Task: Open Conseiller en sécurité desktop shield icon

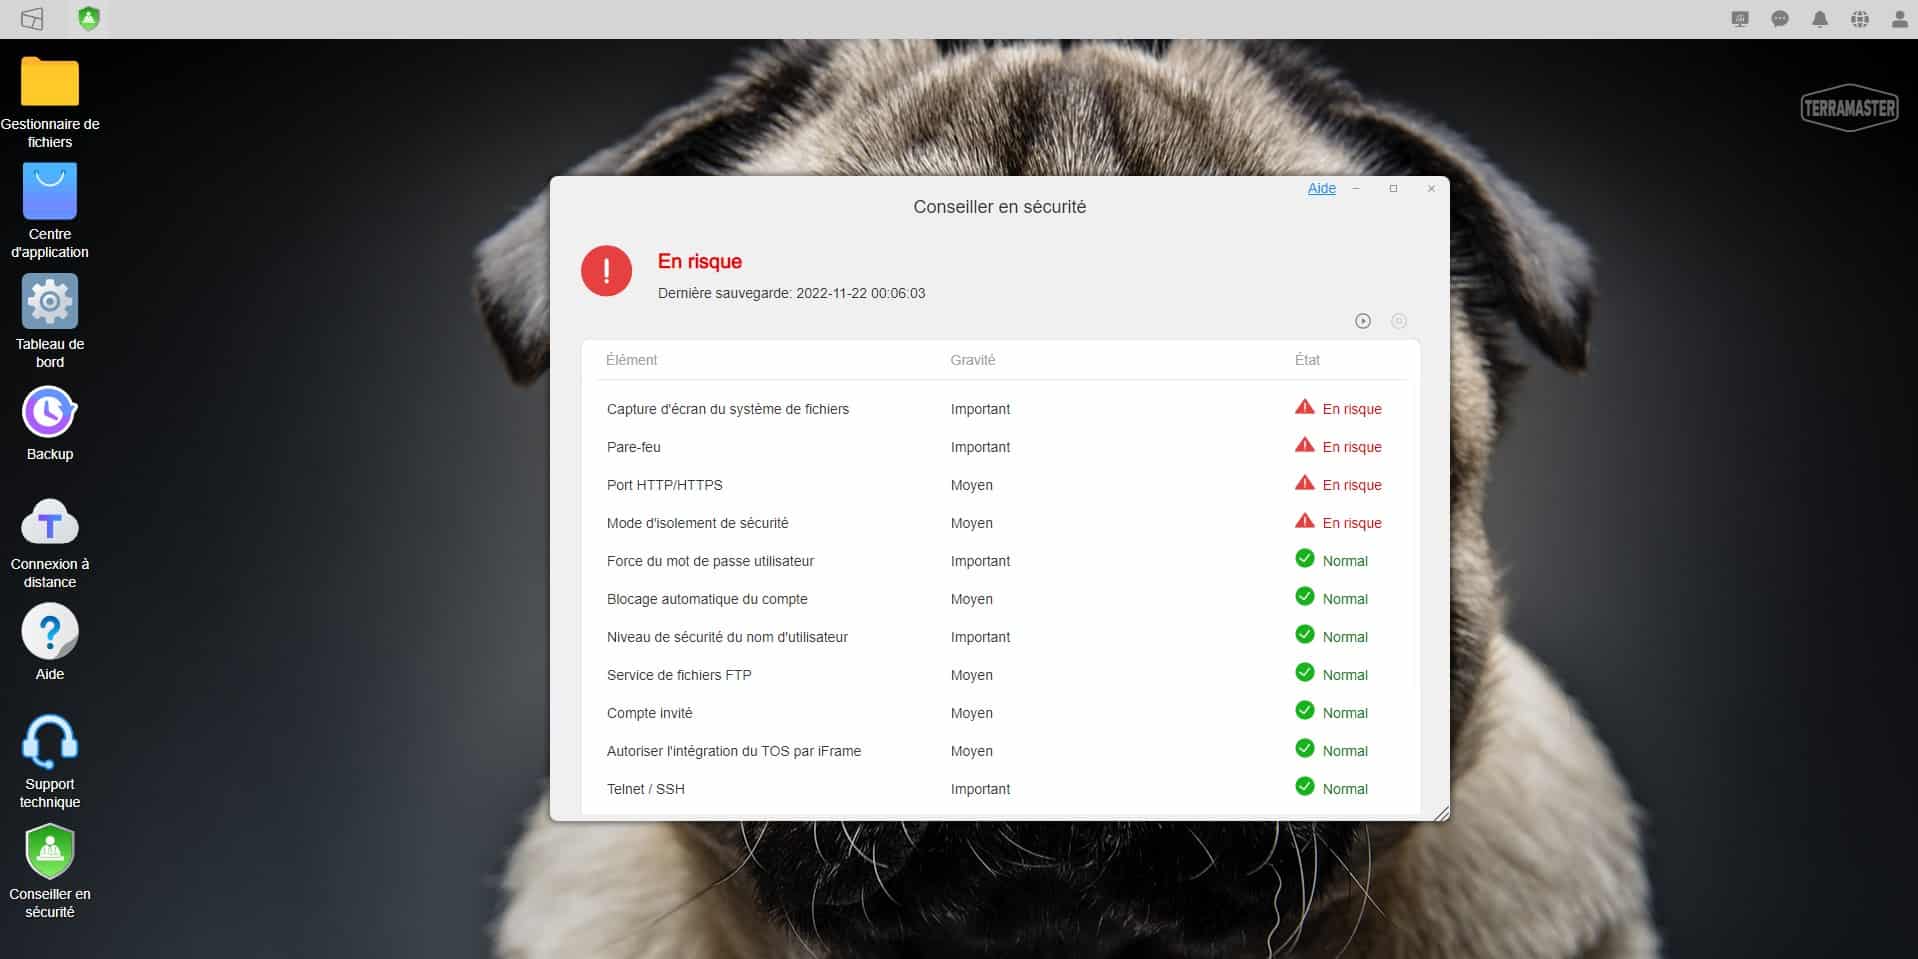Action: click(x=50, y=852)
